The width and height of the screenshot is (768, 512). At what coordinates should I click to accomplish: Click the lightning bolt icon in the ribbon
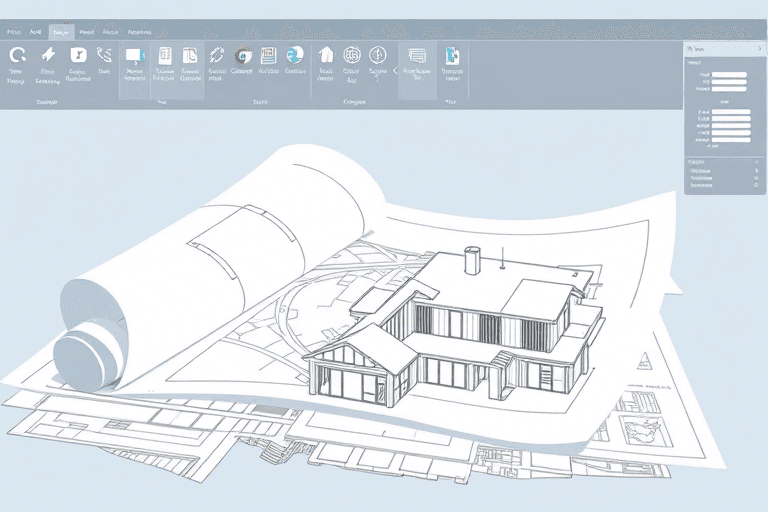[47, 56]
